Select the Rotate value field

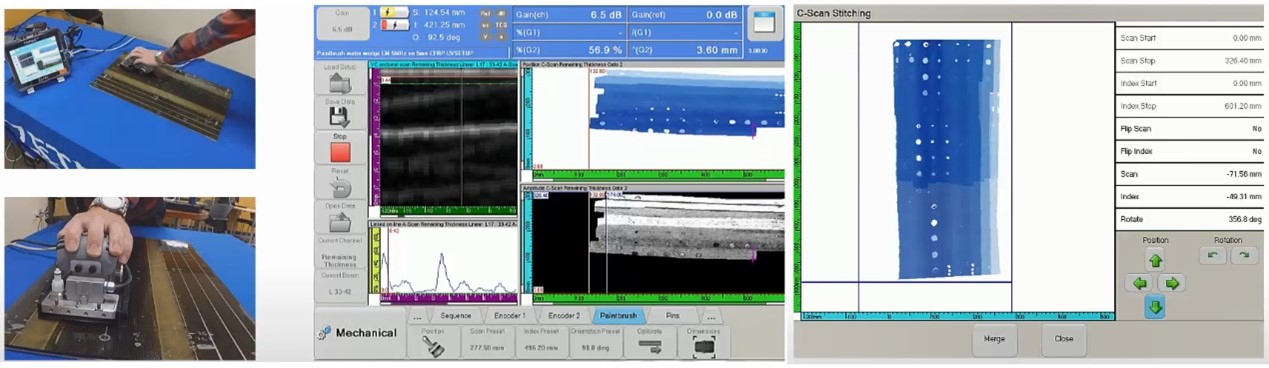1191,218
